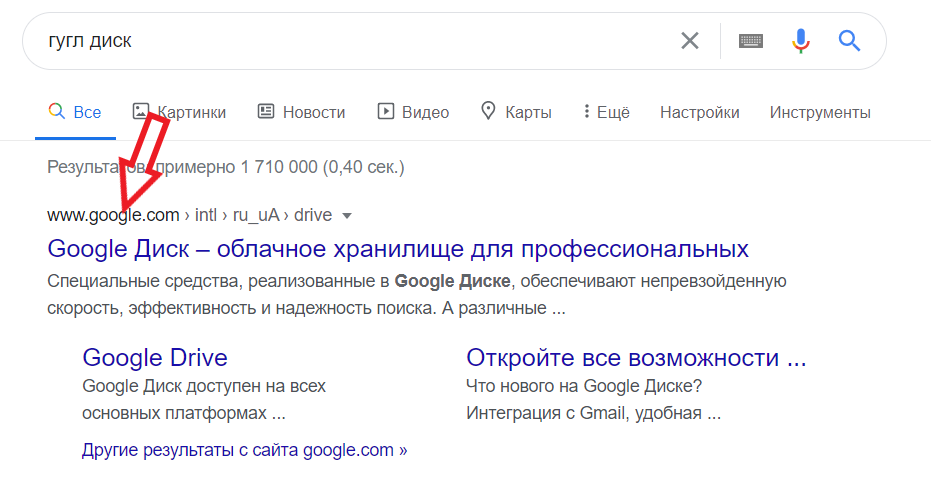The image size is (931, 490).
Task: Open the Инструменты search tools
Action: click(x=820, y=112)
